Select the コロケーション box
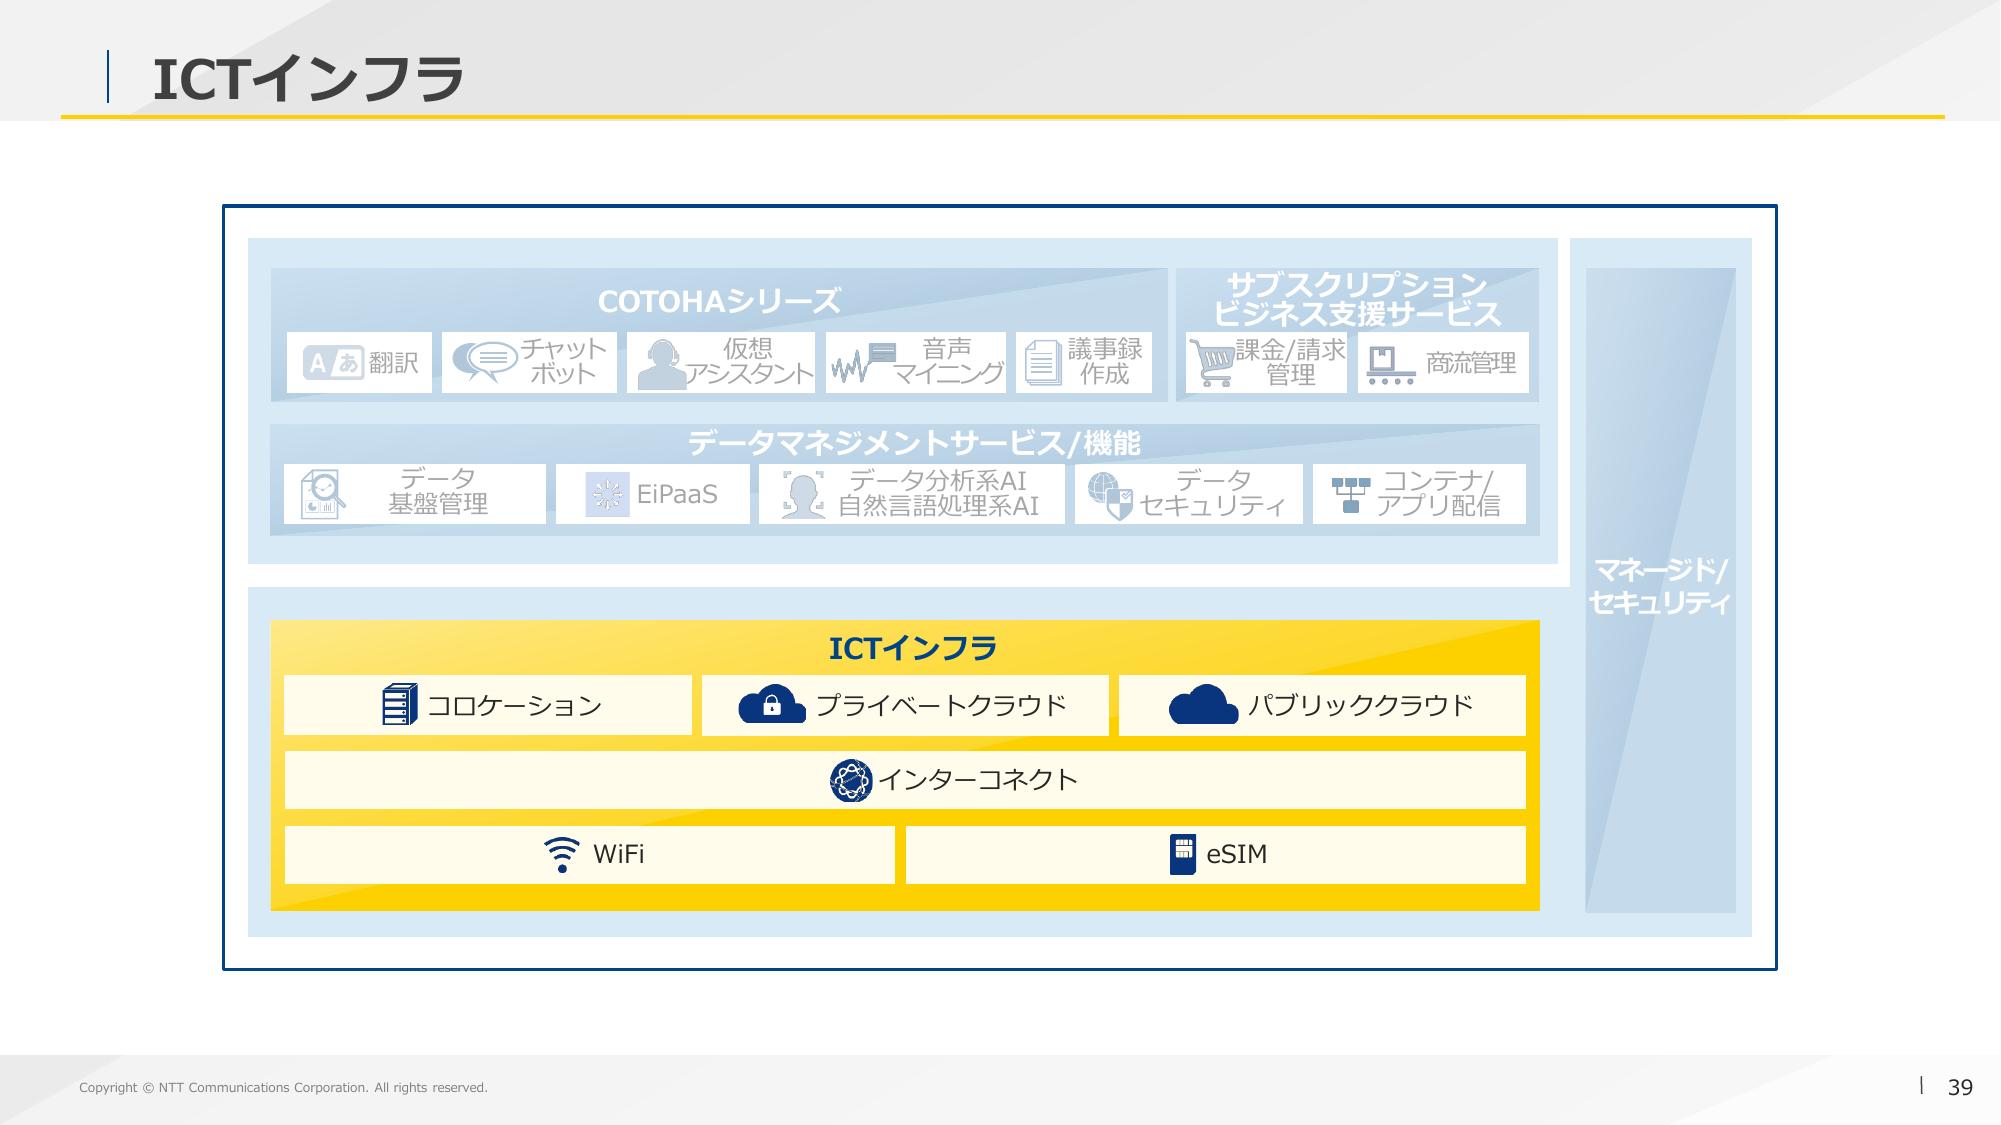 (488, 705)
